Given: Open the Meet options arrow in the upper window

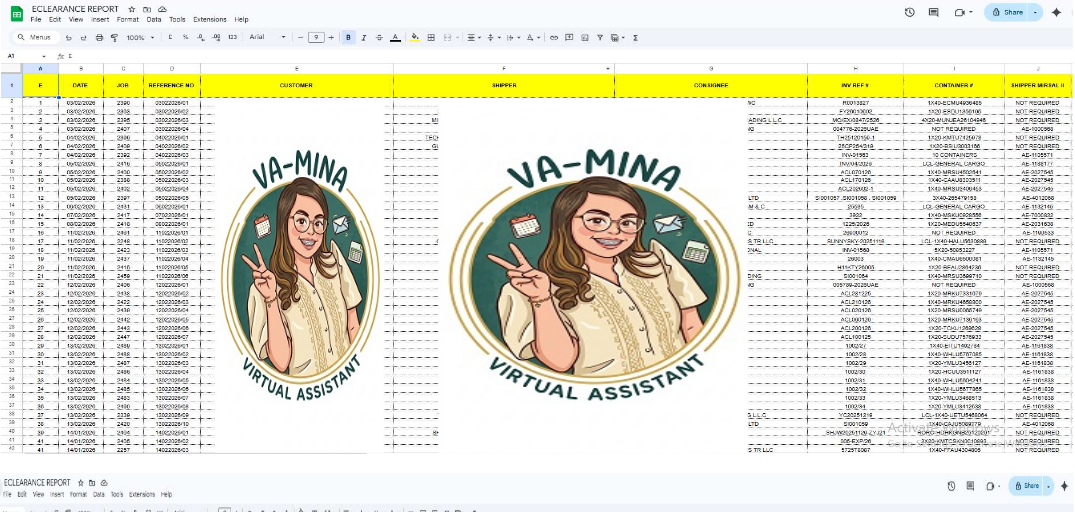Looking at the screenshot, I should [x=971, y=12].
